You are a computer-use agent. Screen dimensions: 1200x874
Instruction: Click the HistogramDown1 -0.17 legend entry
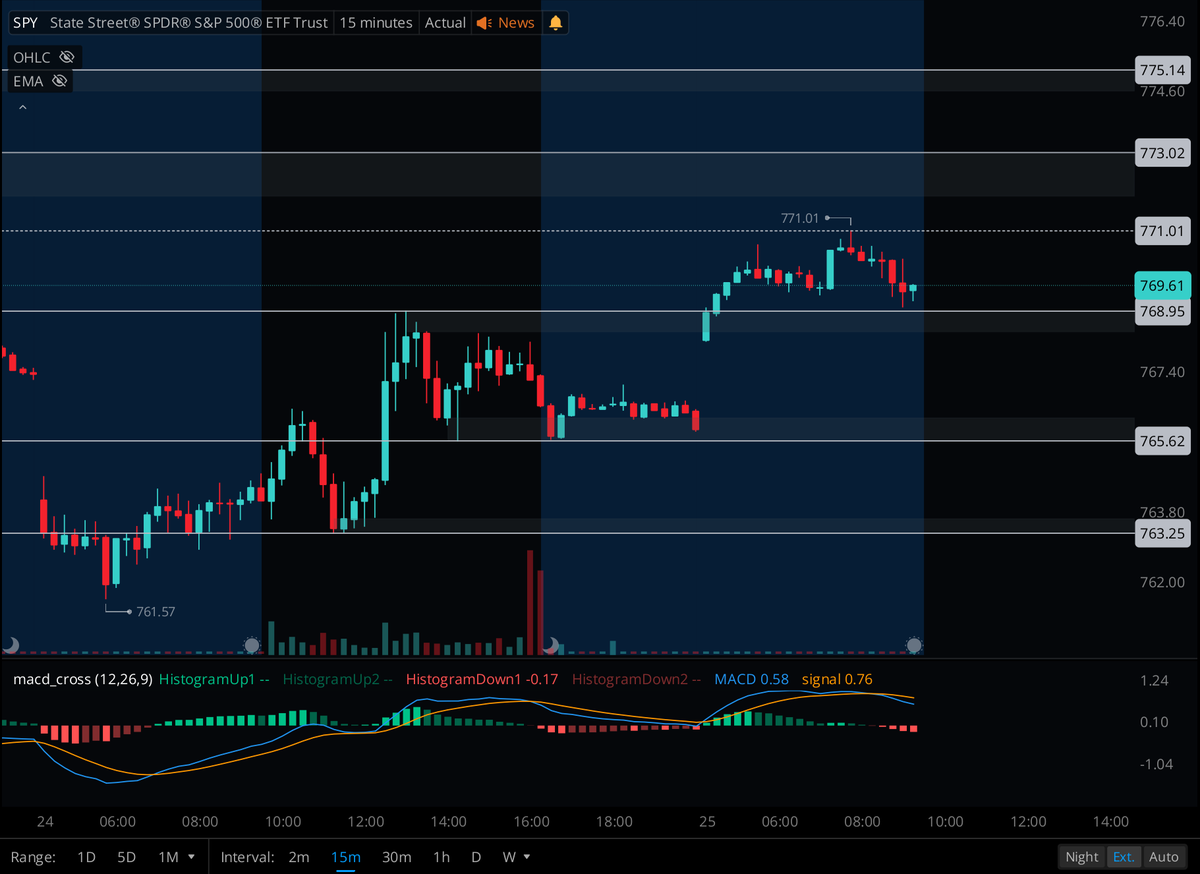point(483,679)
